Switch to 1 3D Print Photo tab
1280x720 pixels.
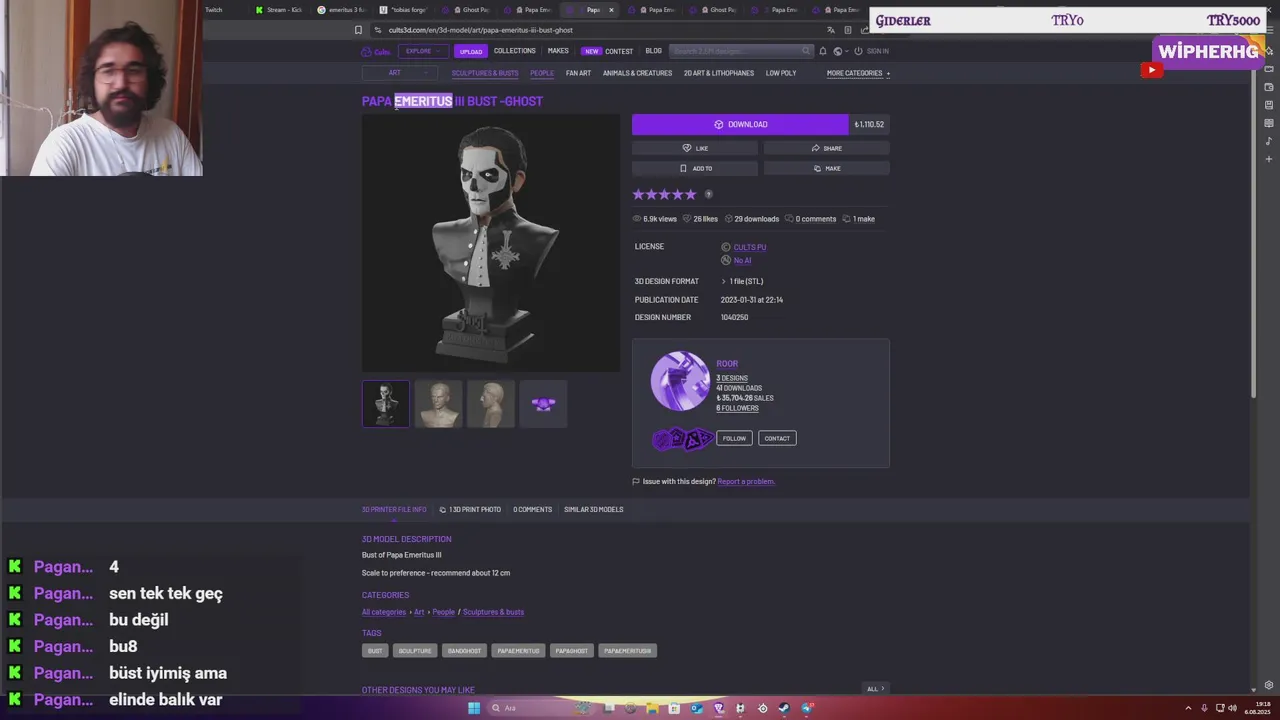(x=470, y=509)
